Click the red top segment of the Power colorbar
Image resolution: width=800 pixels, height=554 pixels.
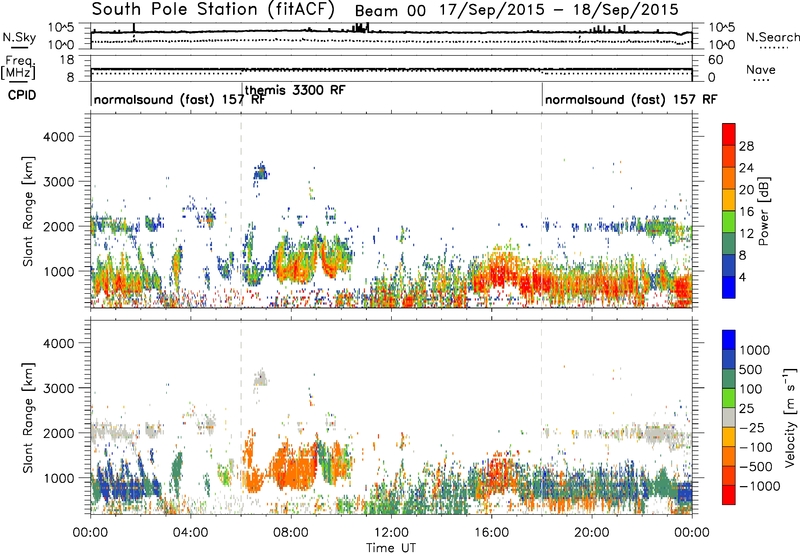729,134
